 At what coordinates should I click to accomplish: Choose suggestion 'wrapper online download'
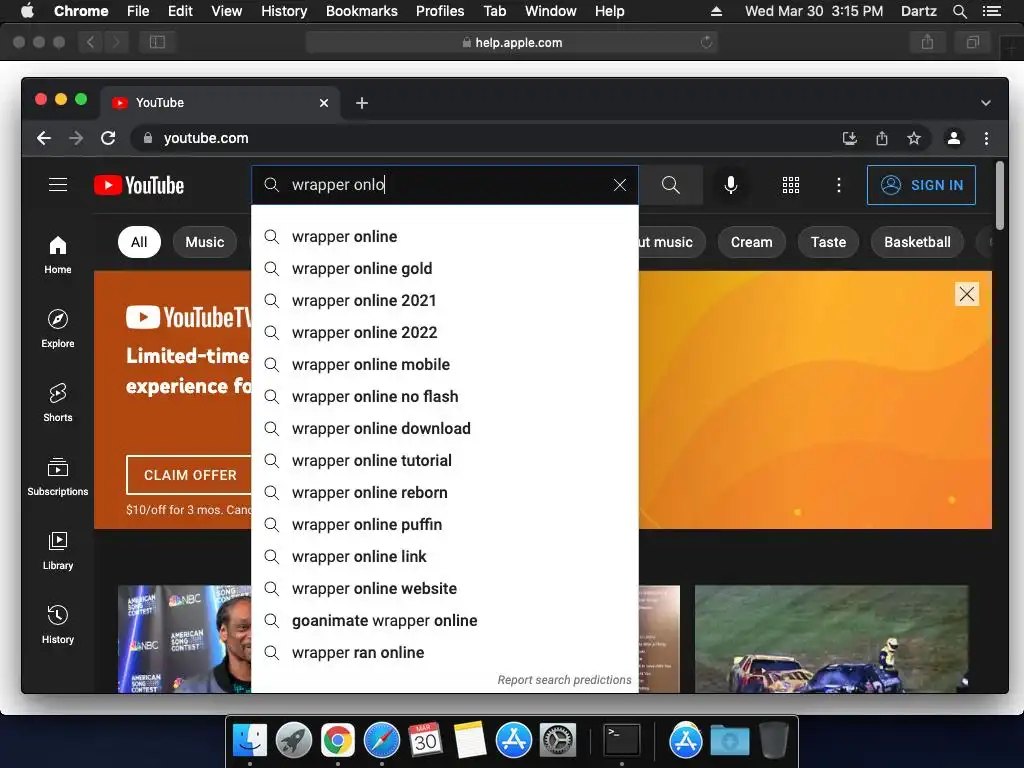point(445,428)
